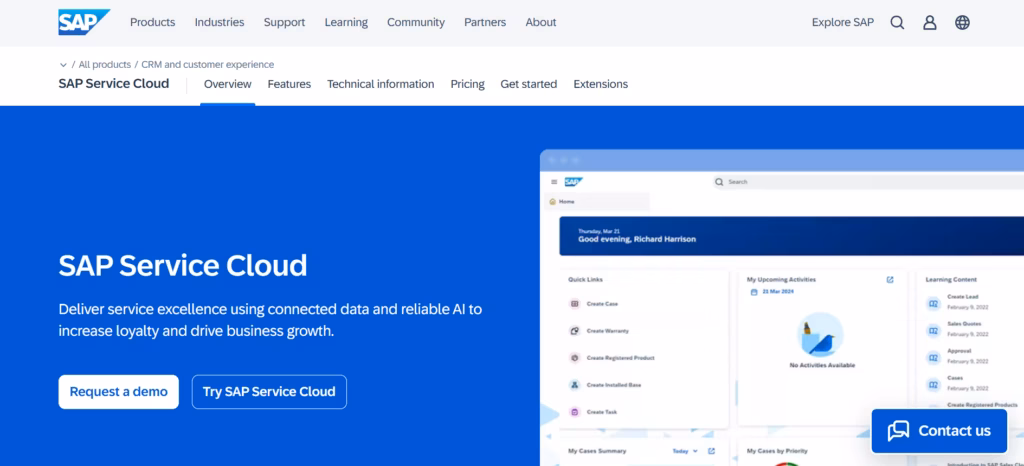
Task: Open the Community menu
Action: coord(416,22)
